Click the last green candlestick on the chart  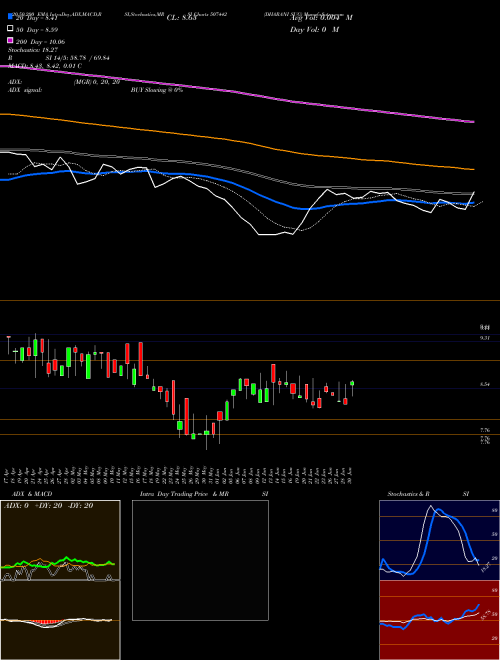[352, 383]
